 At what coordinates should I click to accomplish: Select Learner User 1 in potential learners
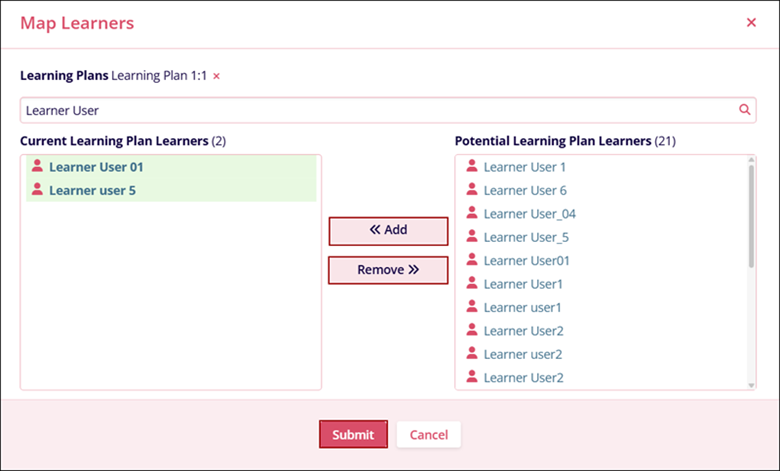(524, 167)
